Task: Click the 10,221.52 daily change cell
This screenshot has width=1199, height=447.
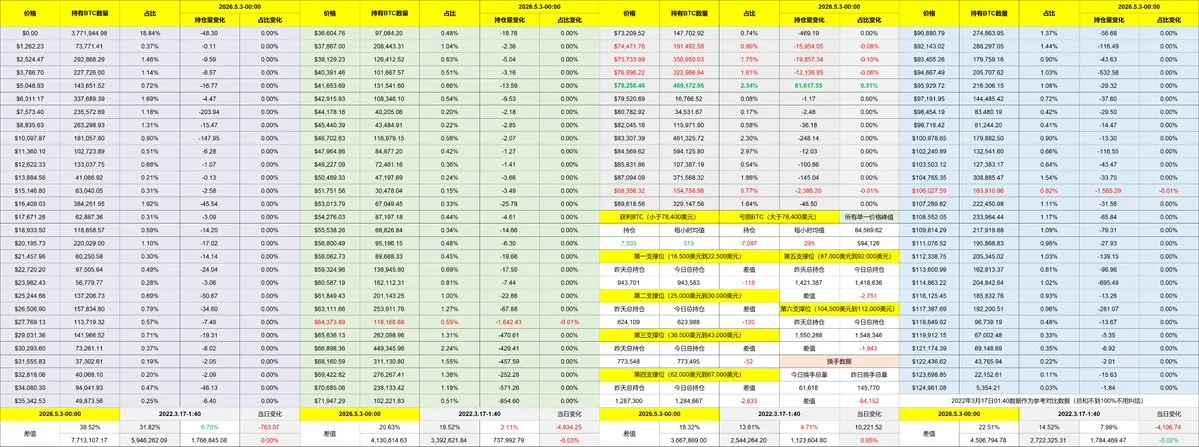Action: coord(869,426)
